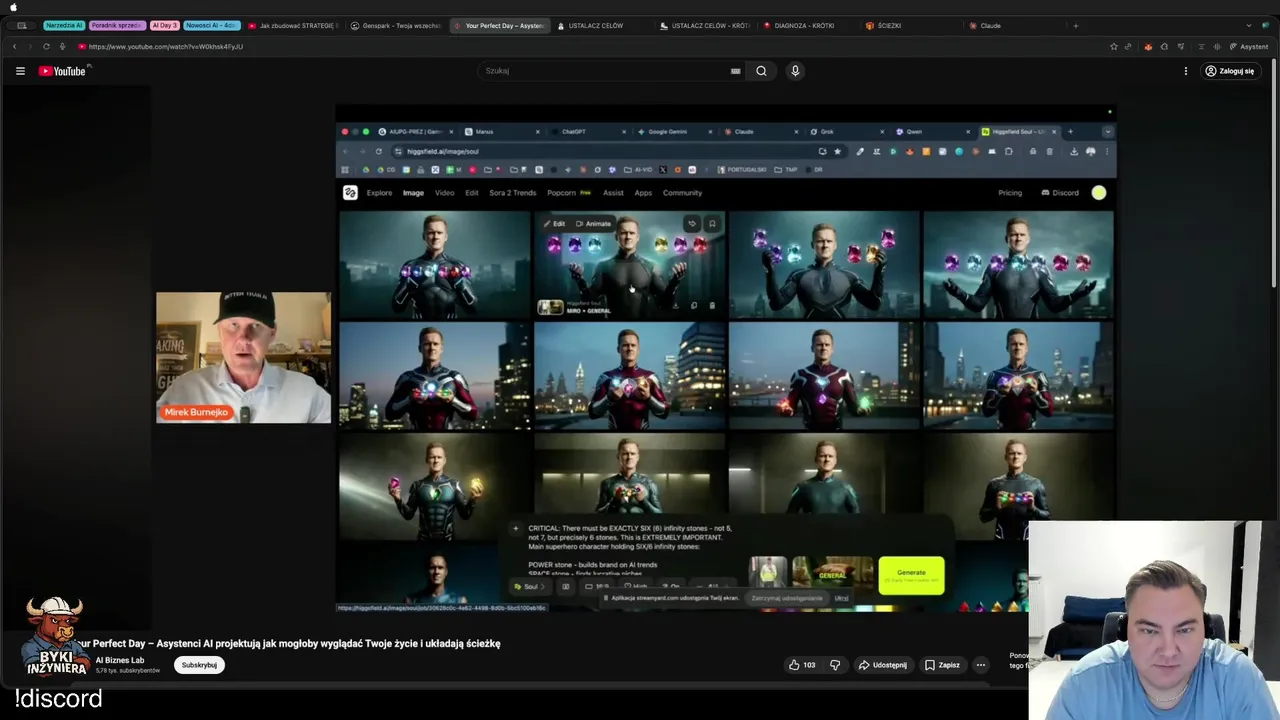Viewport: 1280px width, 720px height.
Task: Open the Poradnik sprzedaży tab group
Action: coord(117,25)
